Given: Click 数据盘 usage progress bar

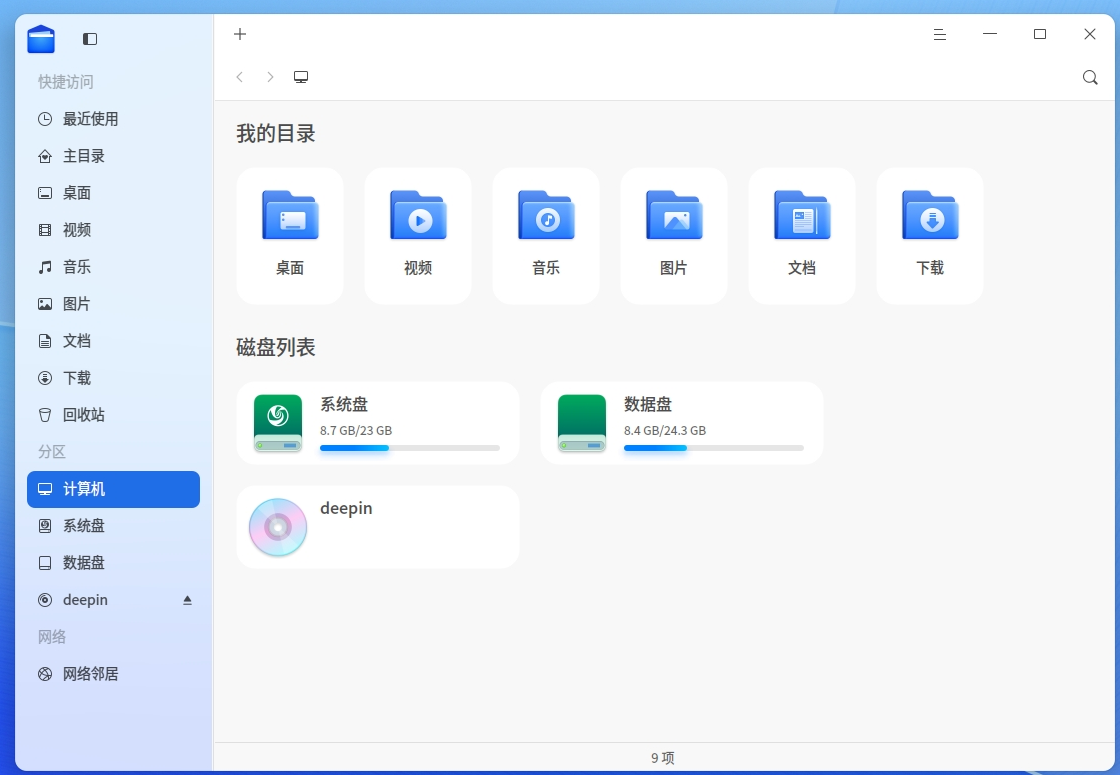Looking at the screenshot, I should (714, 448).
